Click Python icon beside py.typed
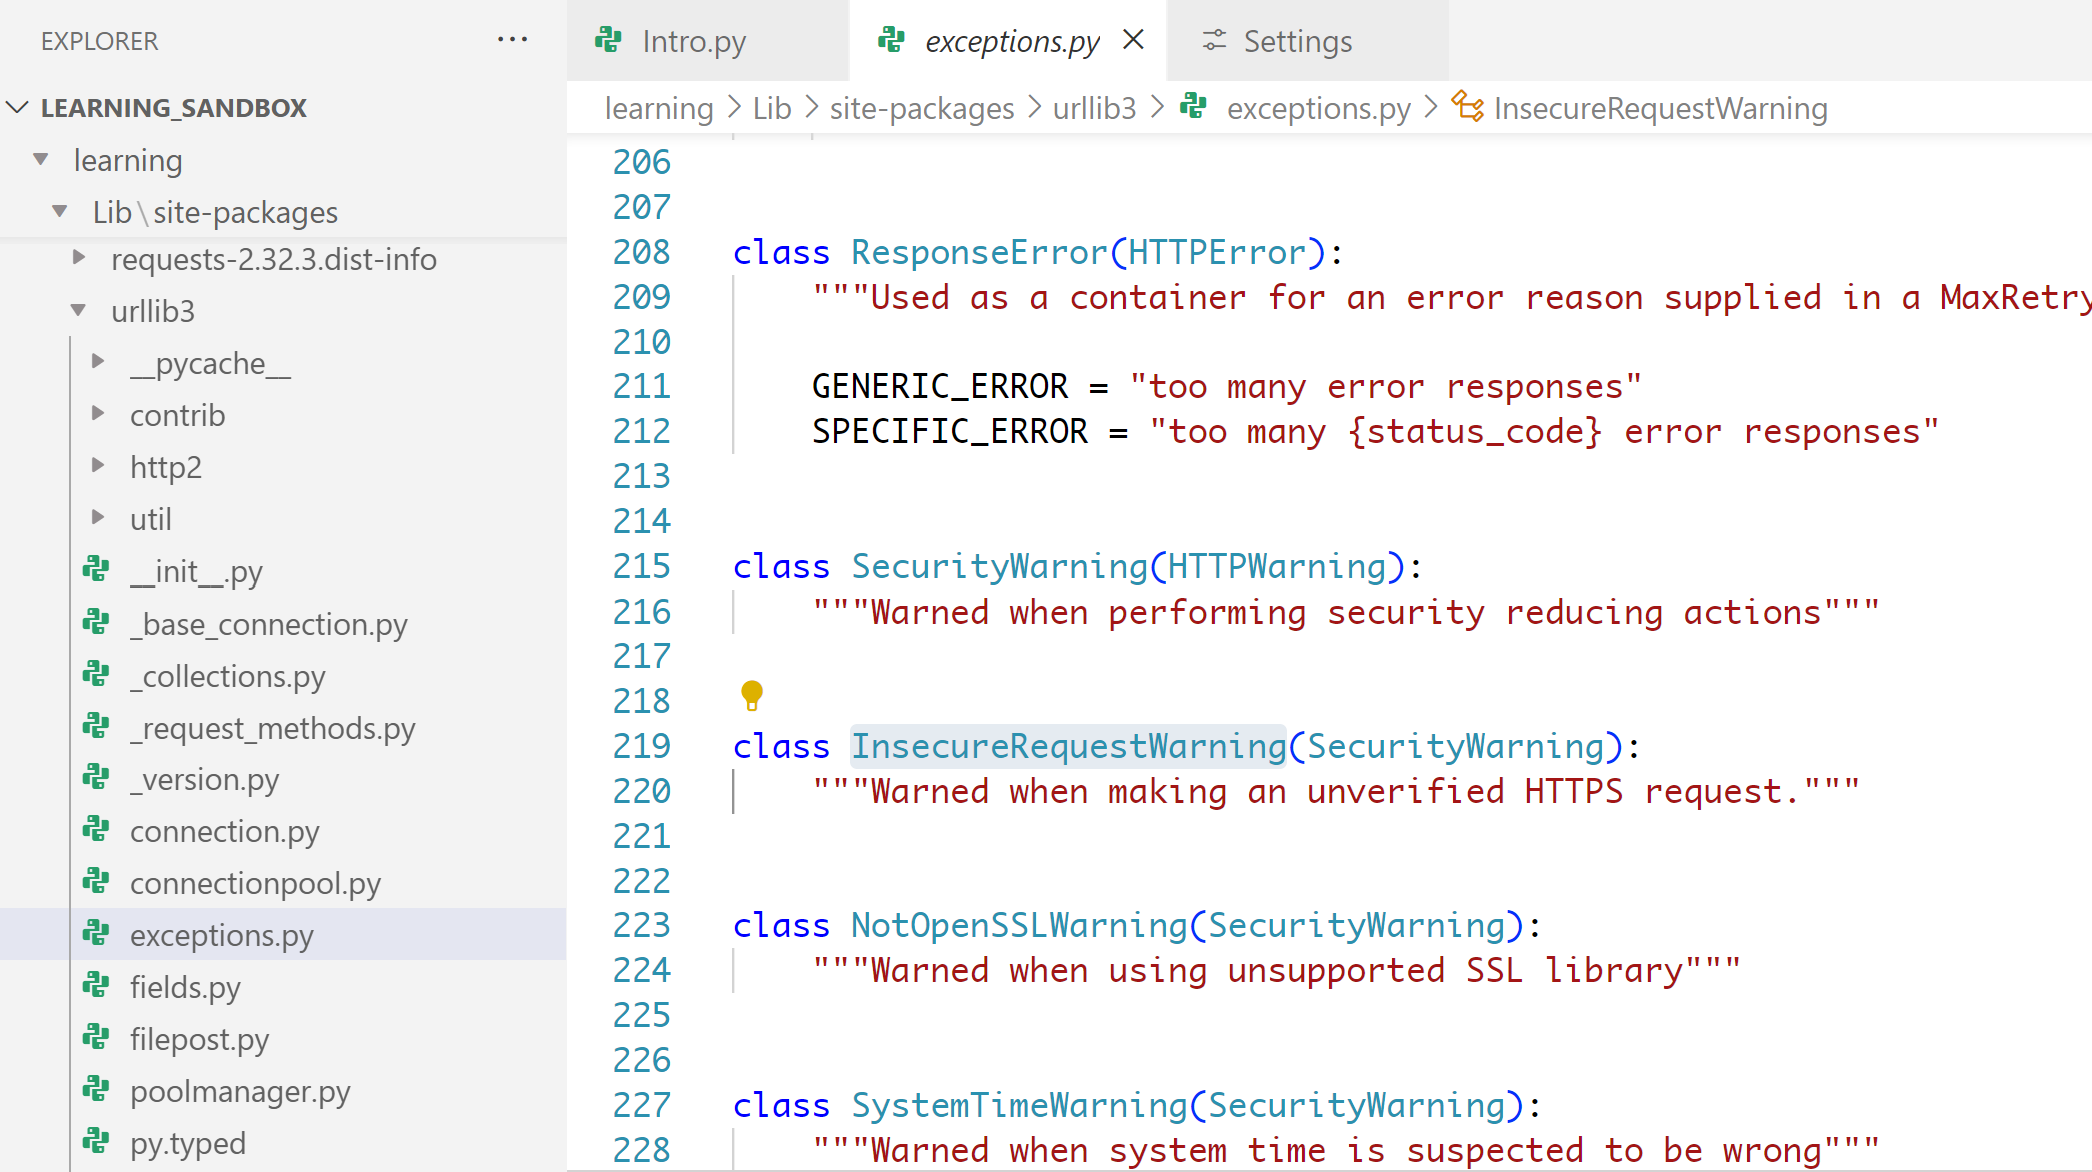This screenshot has width=2092, height=1172. [x=96, y=1142]
